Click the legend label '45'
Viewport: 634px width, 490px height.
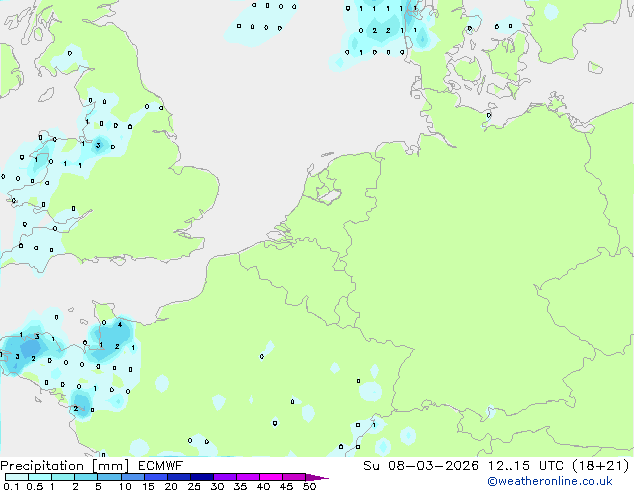[287, 486]
